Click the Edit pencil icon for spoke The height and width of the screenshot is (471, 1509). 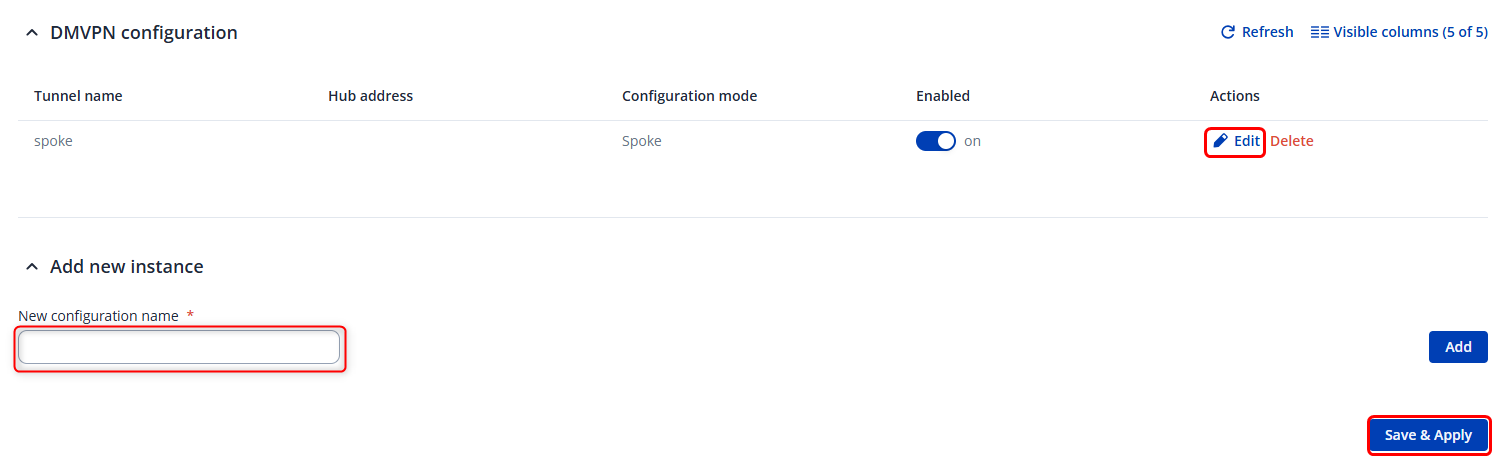point(1220,142)
